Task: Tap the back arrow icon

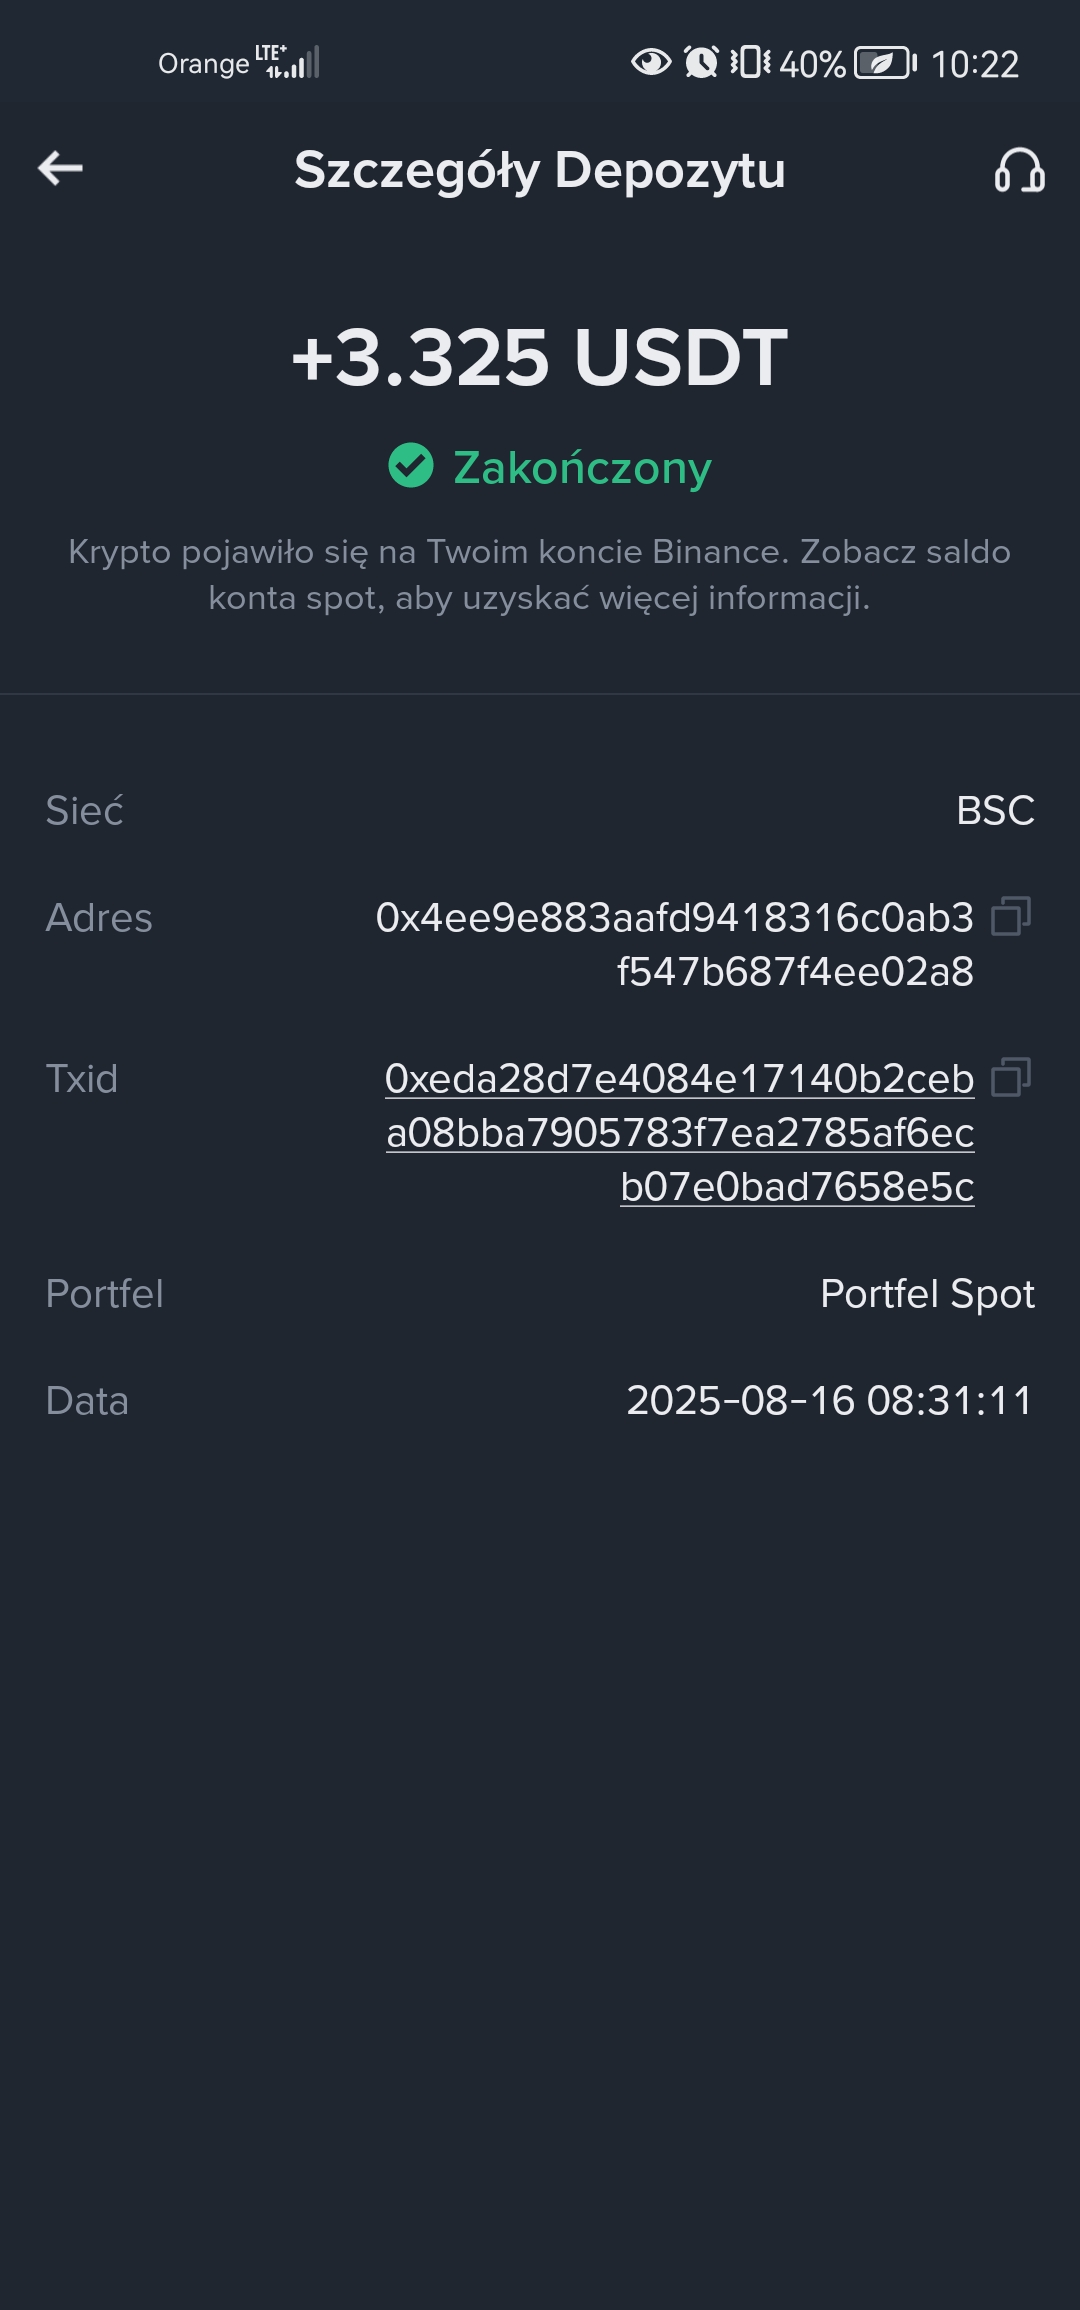Action: pyautogui.click(x=60, y=168)
